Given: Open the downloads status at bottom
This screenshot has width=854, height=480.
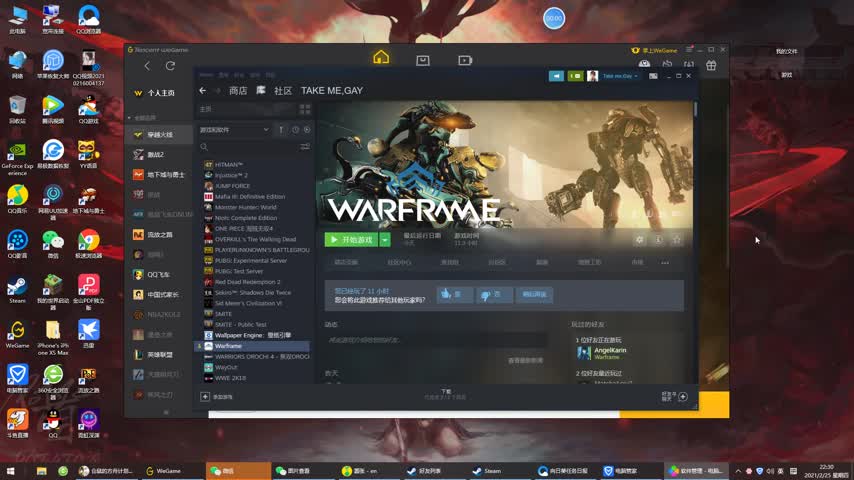Looking at the screenshot, I should [446, 394].
